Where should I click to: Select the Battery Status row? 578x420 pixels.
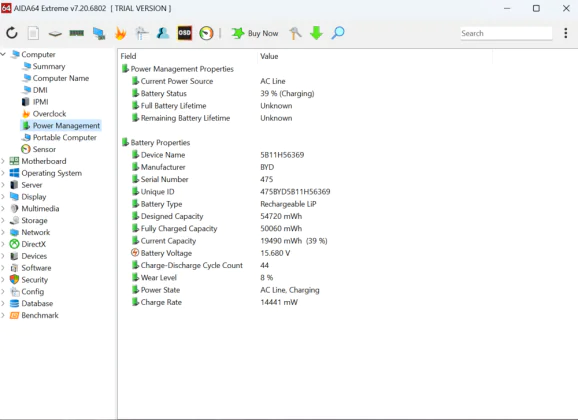point(223,93)
